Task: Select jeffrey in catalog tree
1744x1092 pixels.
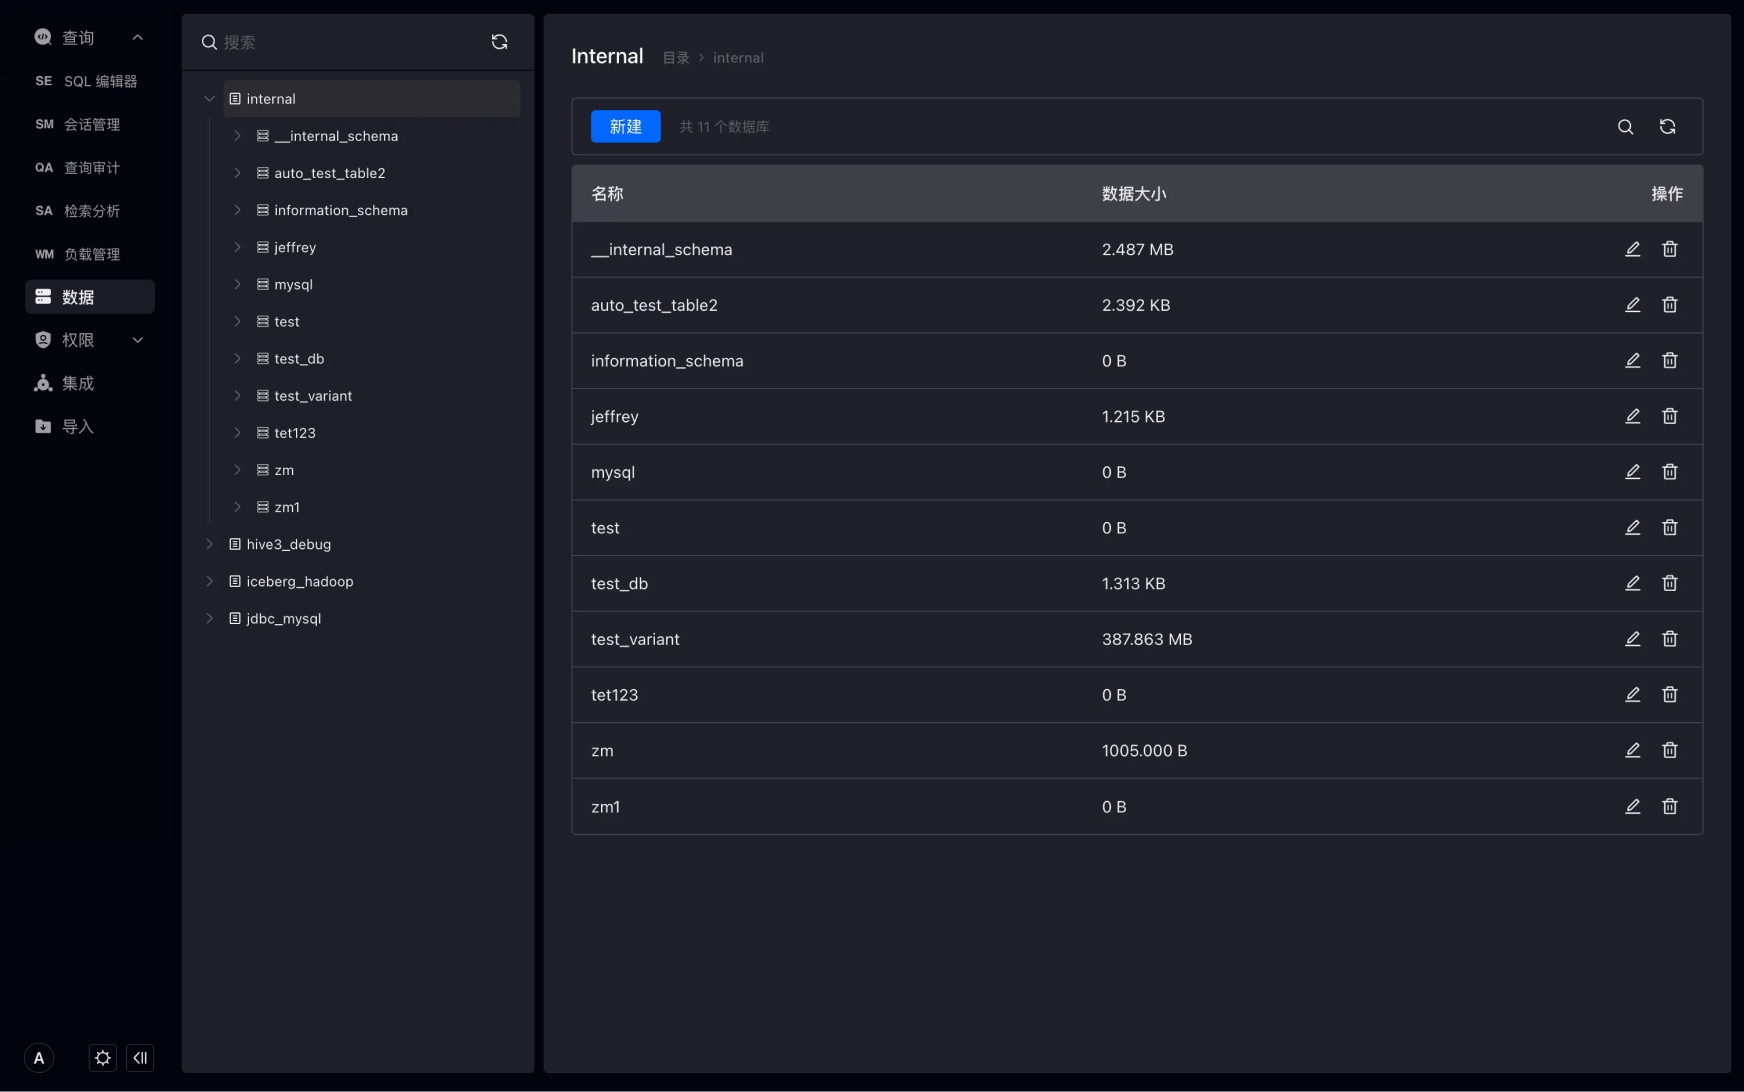Action: pyautogui.click(x=295, y=247)
